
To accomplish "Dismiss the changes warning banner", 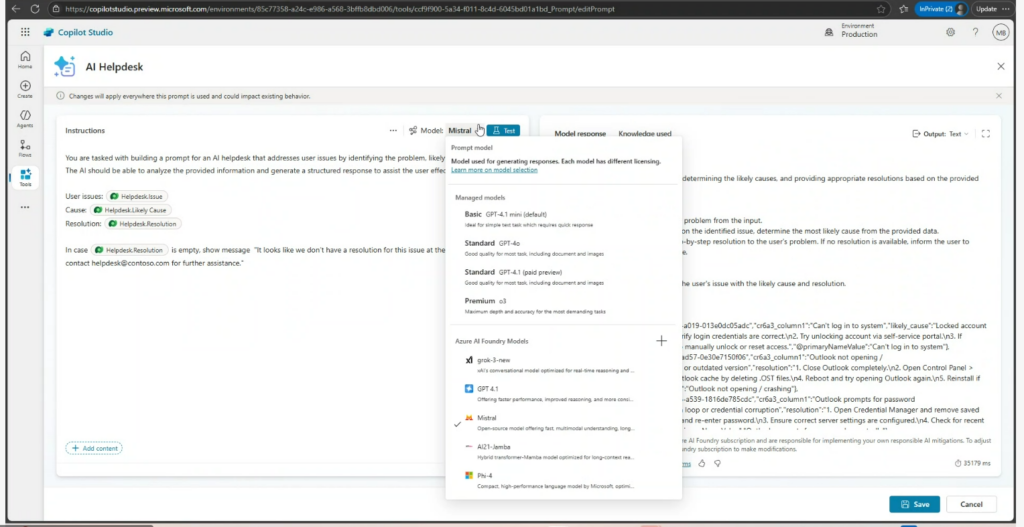I will 999,96.
